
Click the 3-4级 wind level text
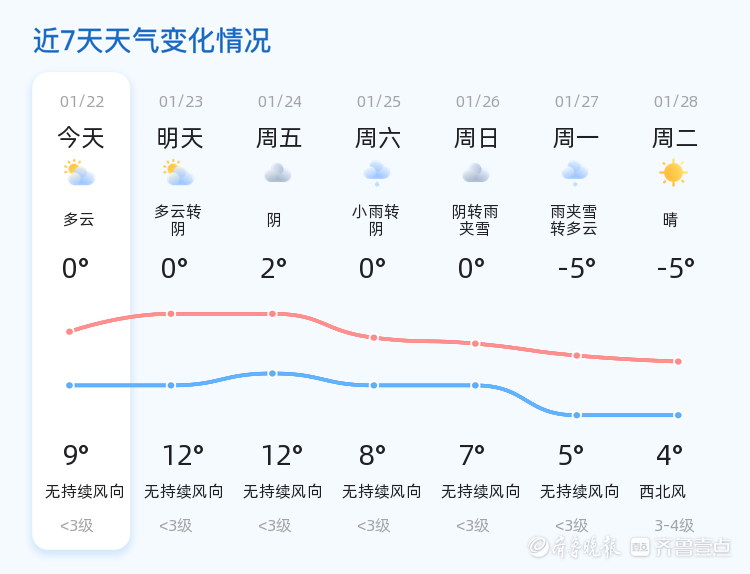click(x=674, y=525)
